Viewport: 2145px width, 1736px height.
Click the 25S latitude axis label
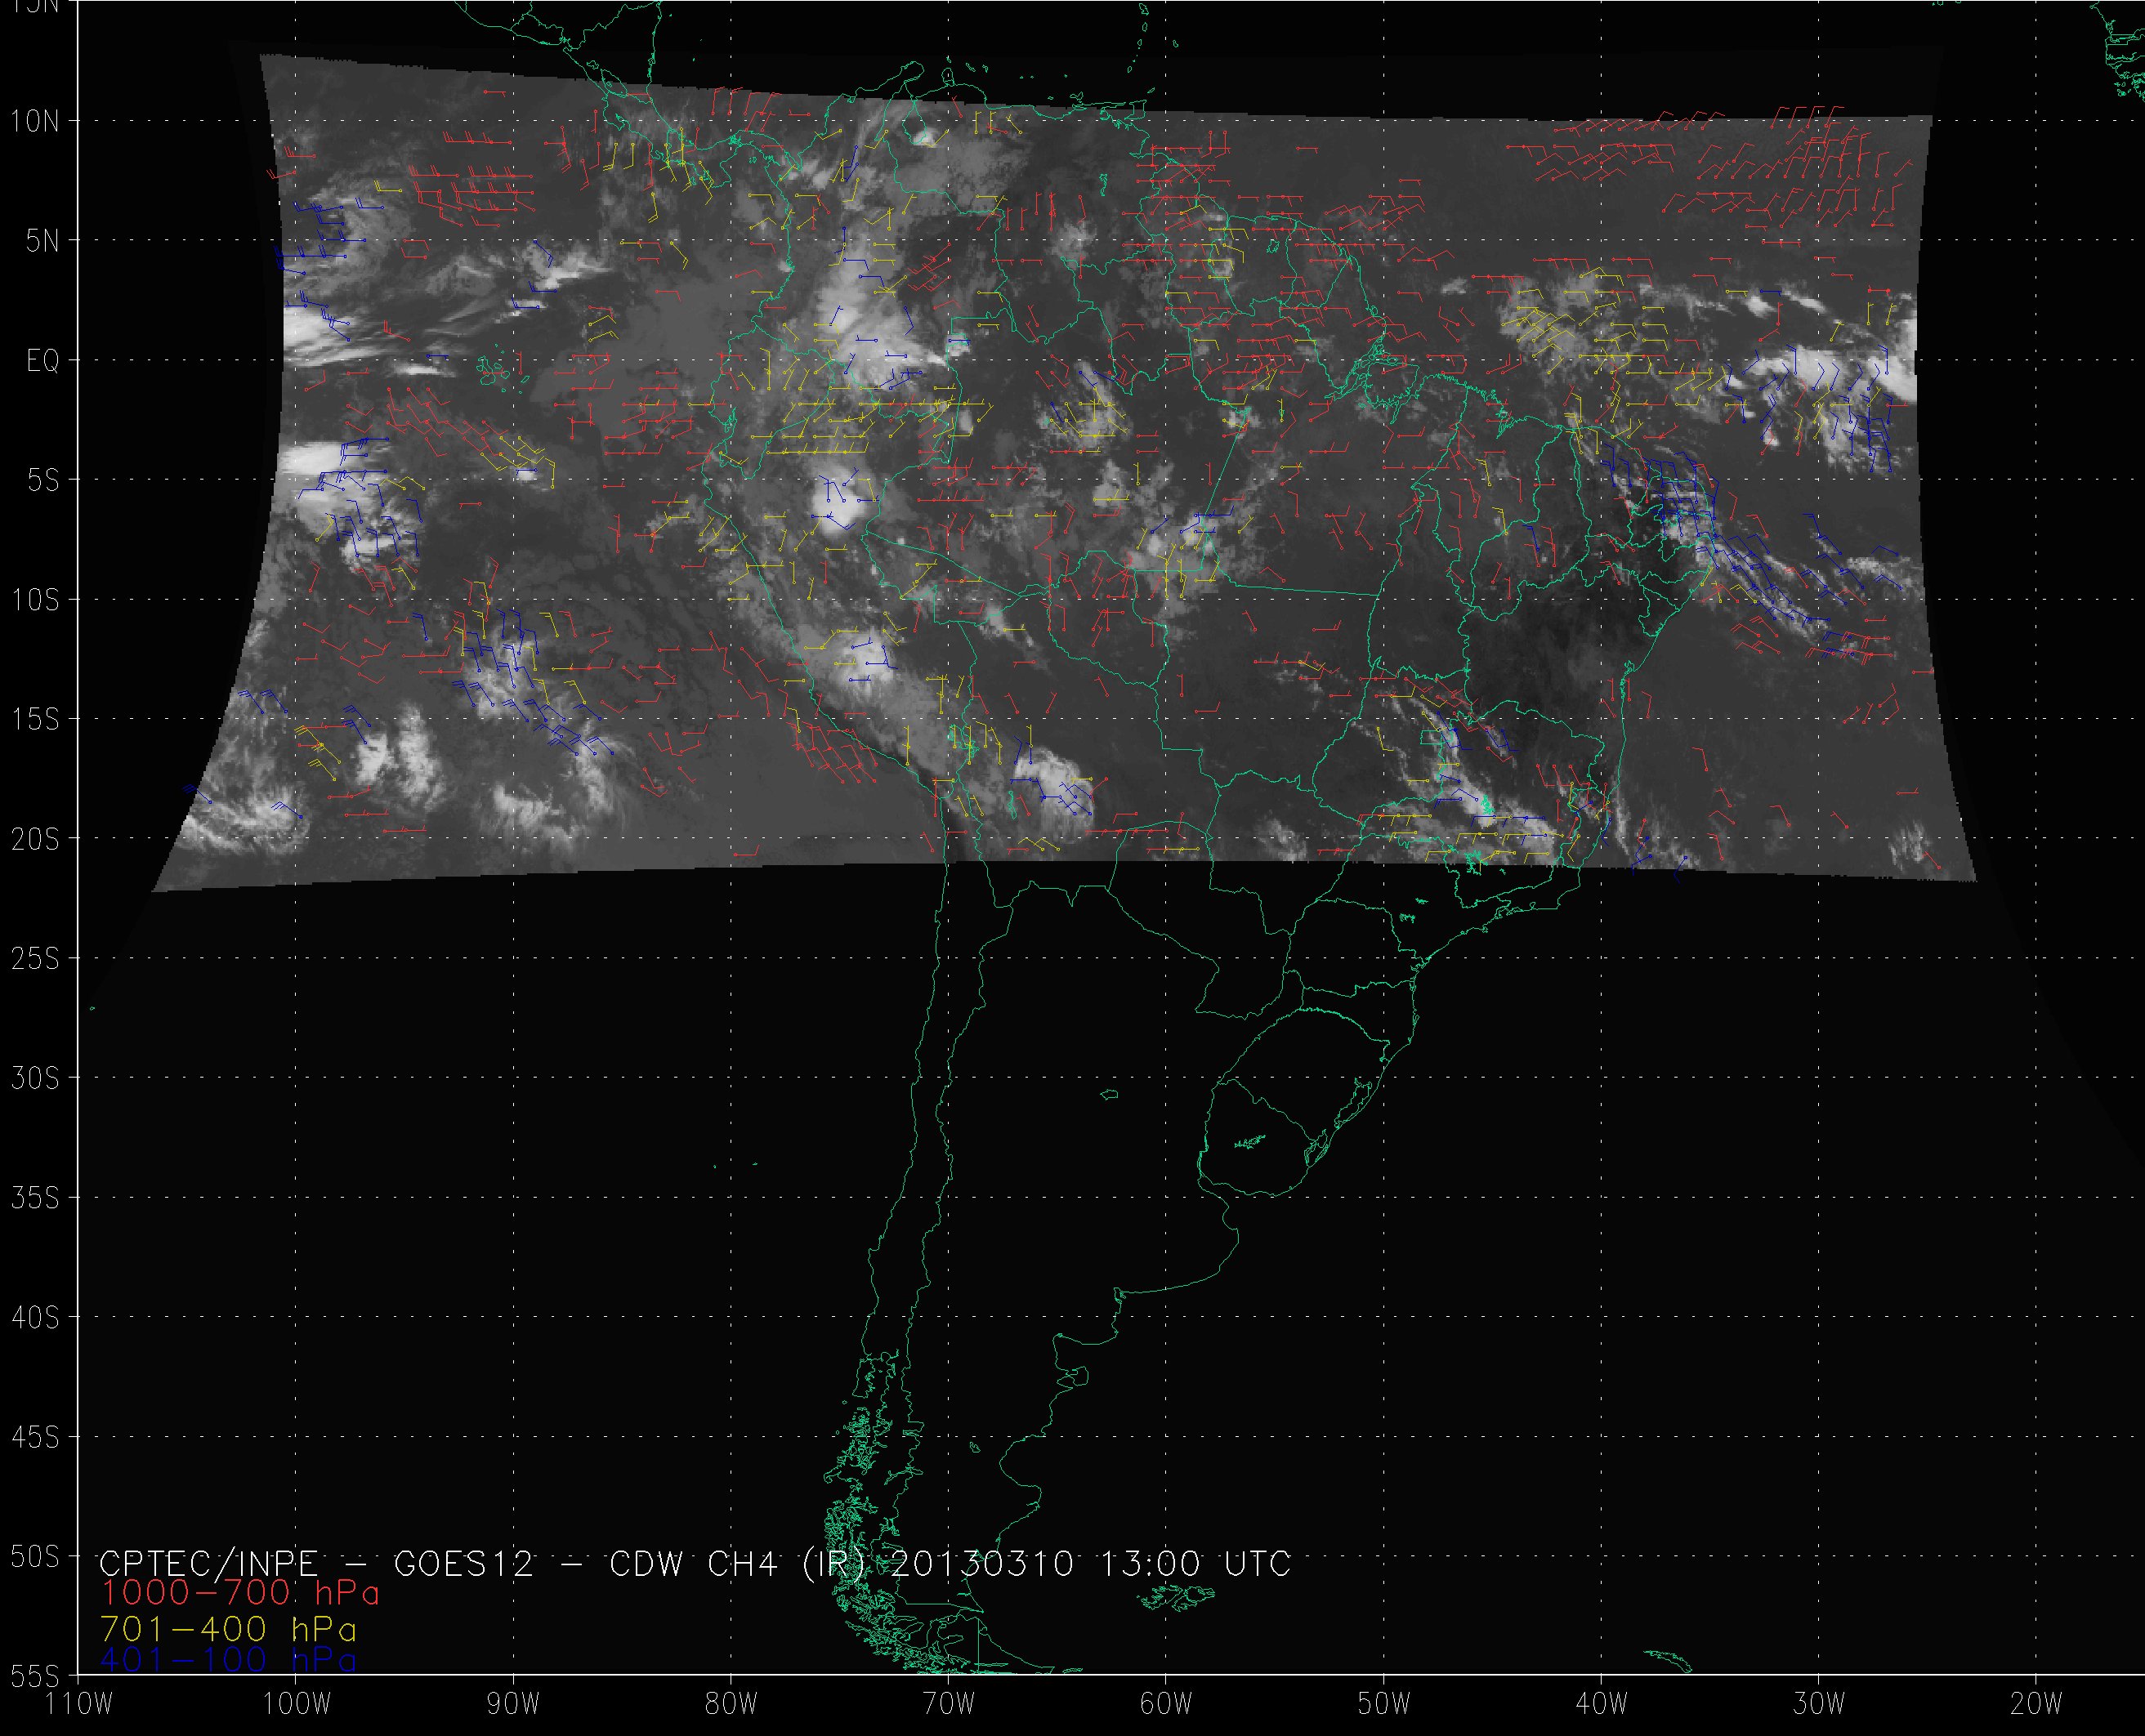coord(35,959)
